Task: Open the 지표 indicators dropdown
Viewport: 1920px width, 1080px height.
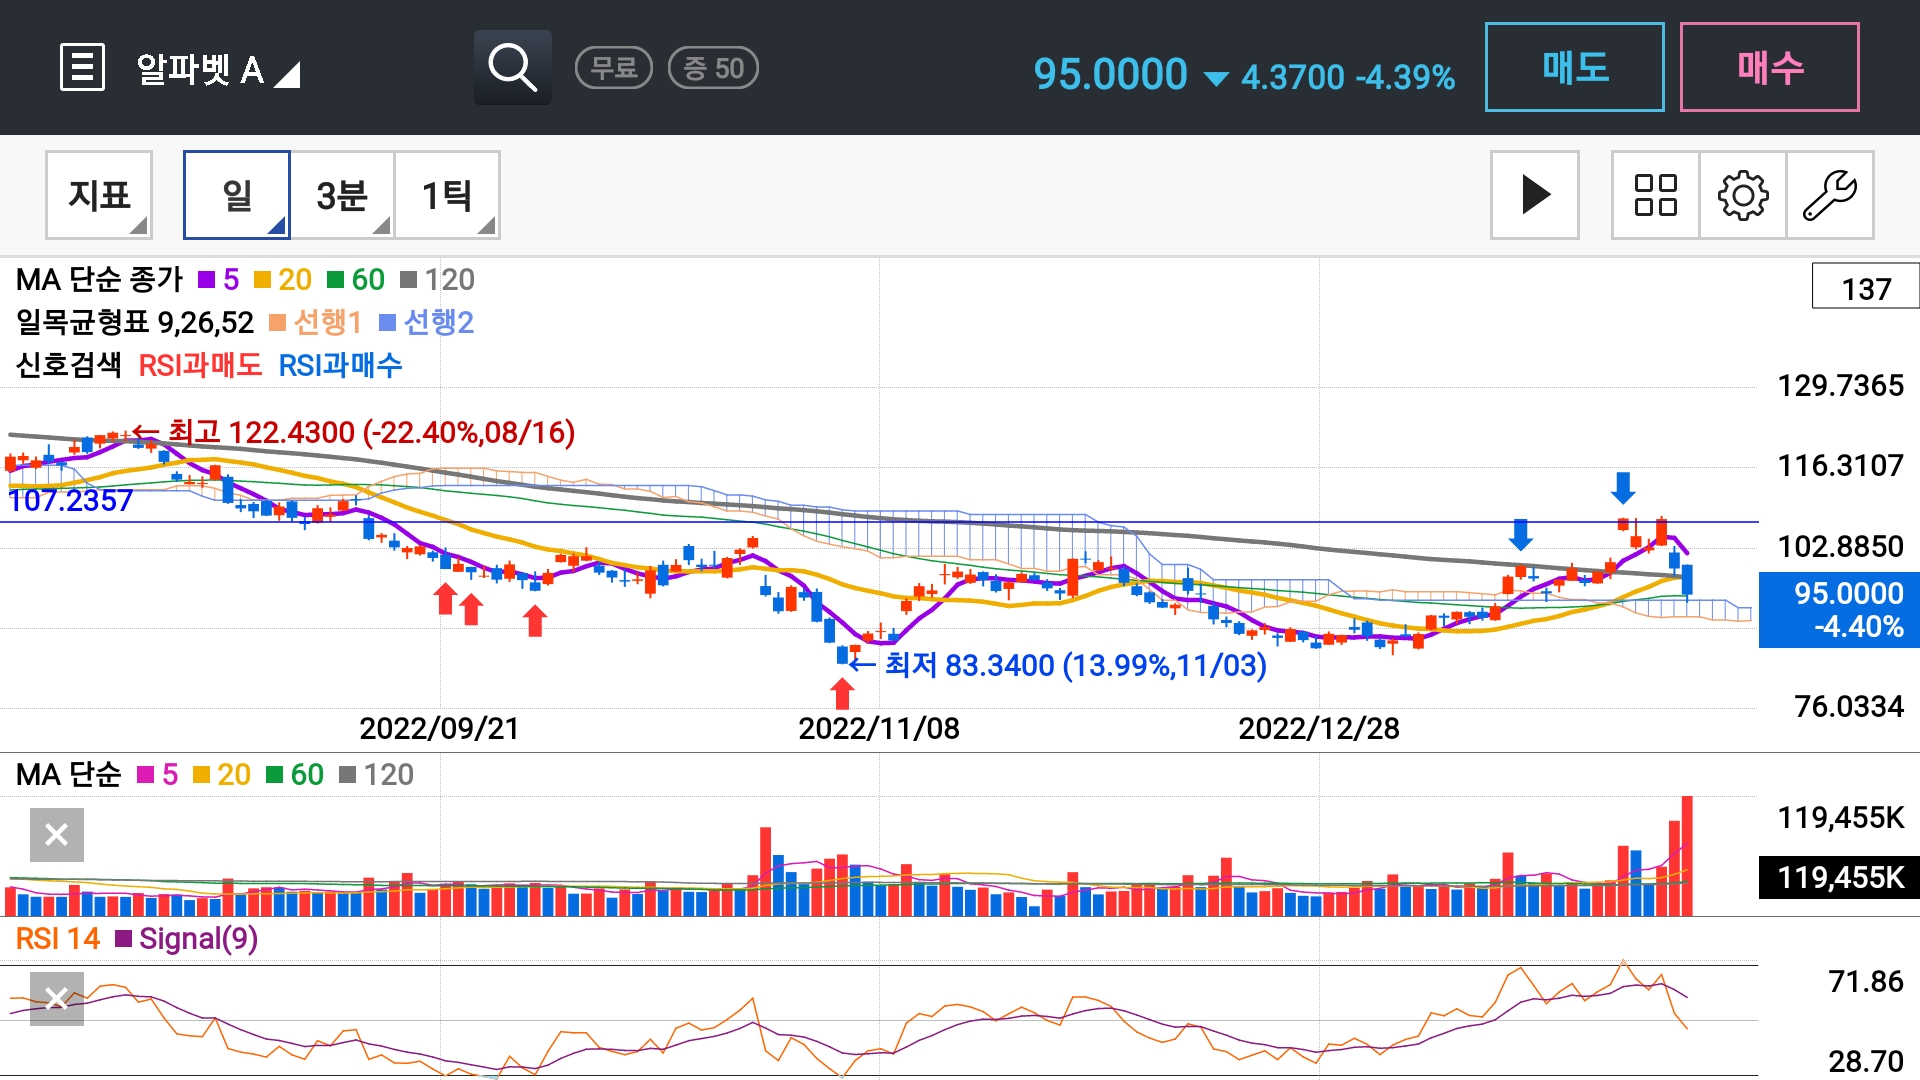Action: pos(99,195)
